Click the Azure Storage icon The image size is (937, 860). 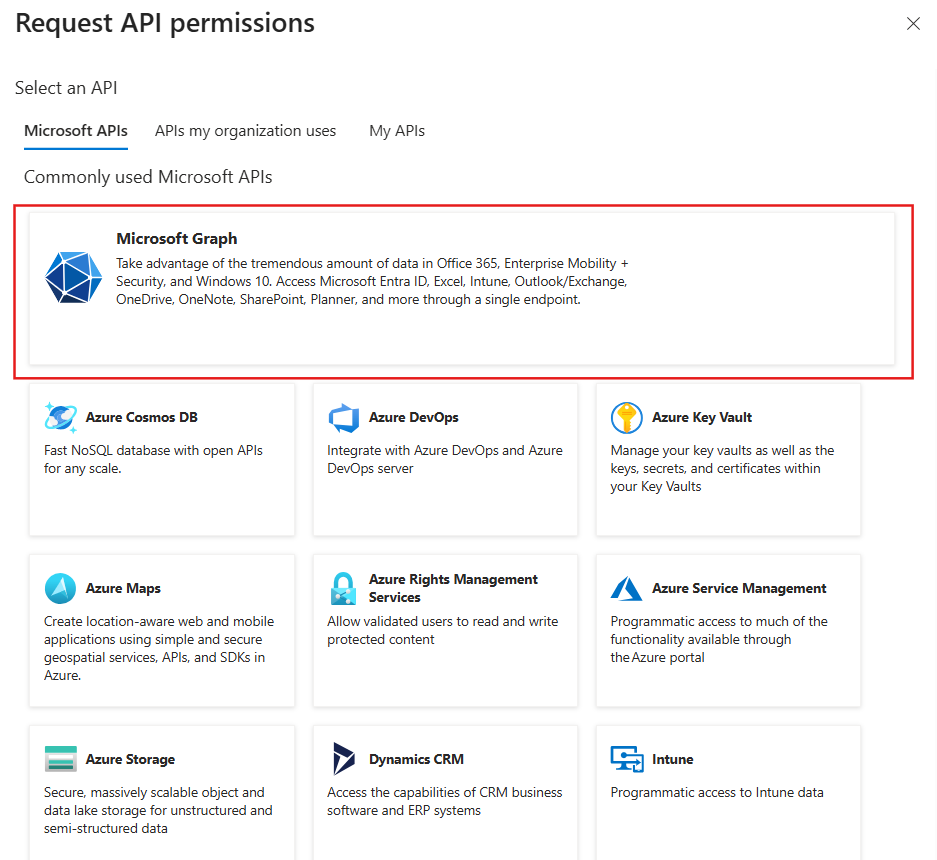60,759
